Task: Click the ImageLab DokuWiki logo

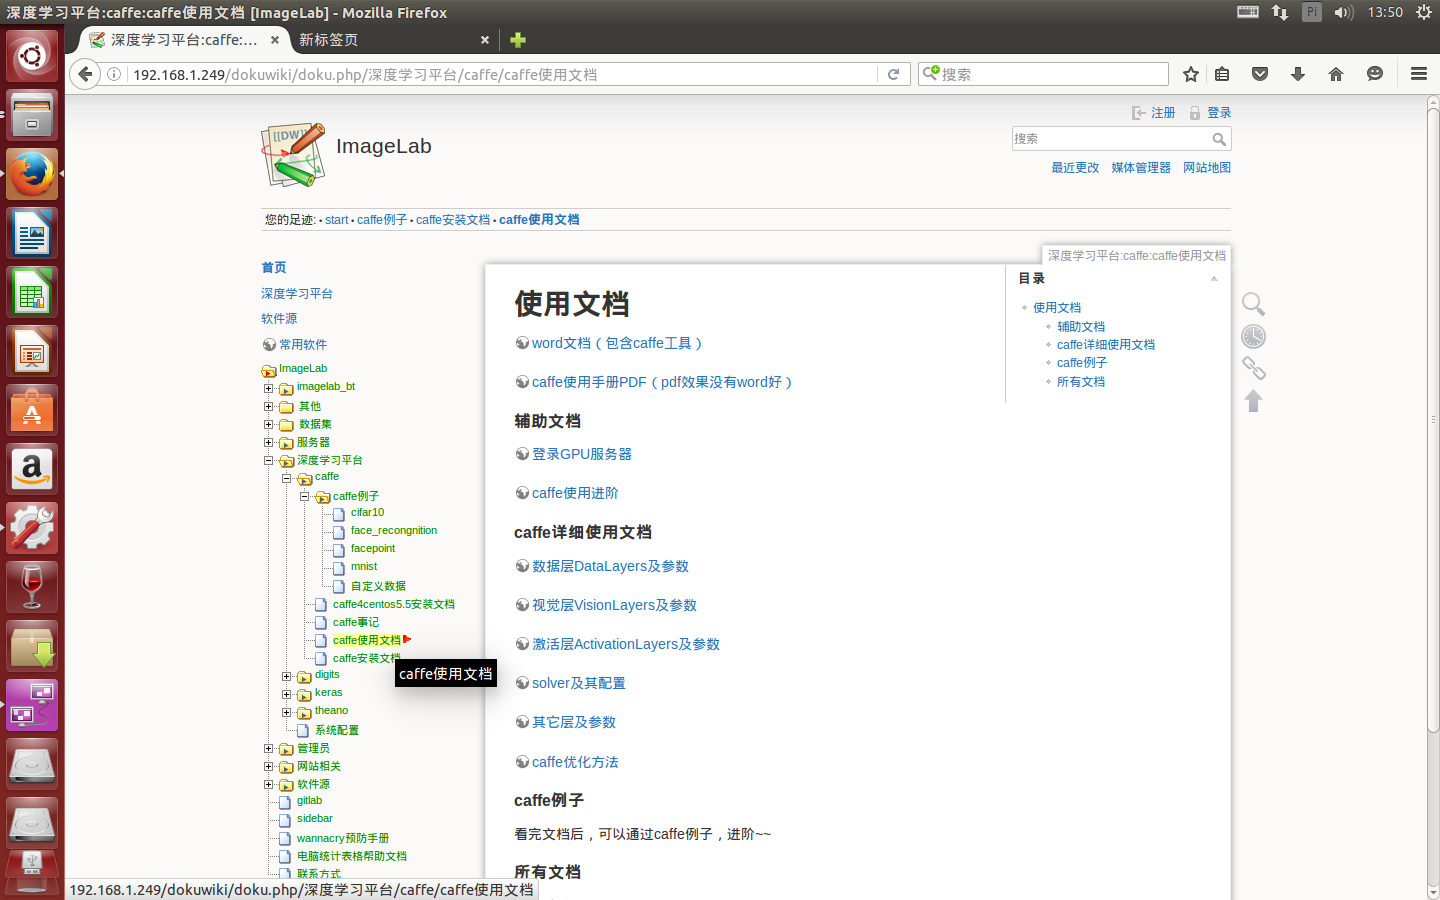Action: coord(294,155)
